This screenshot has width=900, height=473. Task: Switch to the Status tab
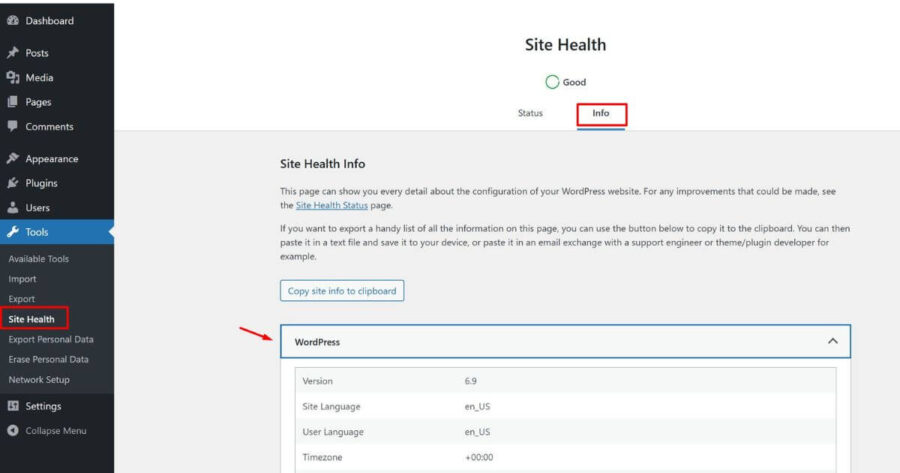click(530, 113)
